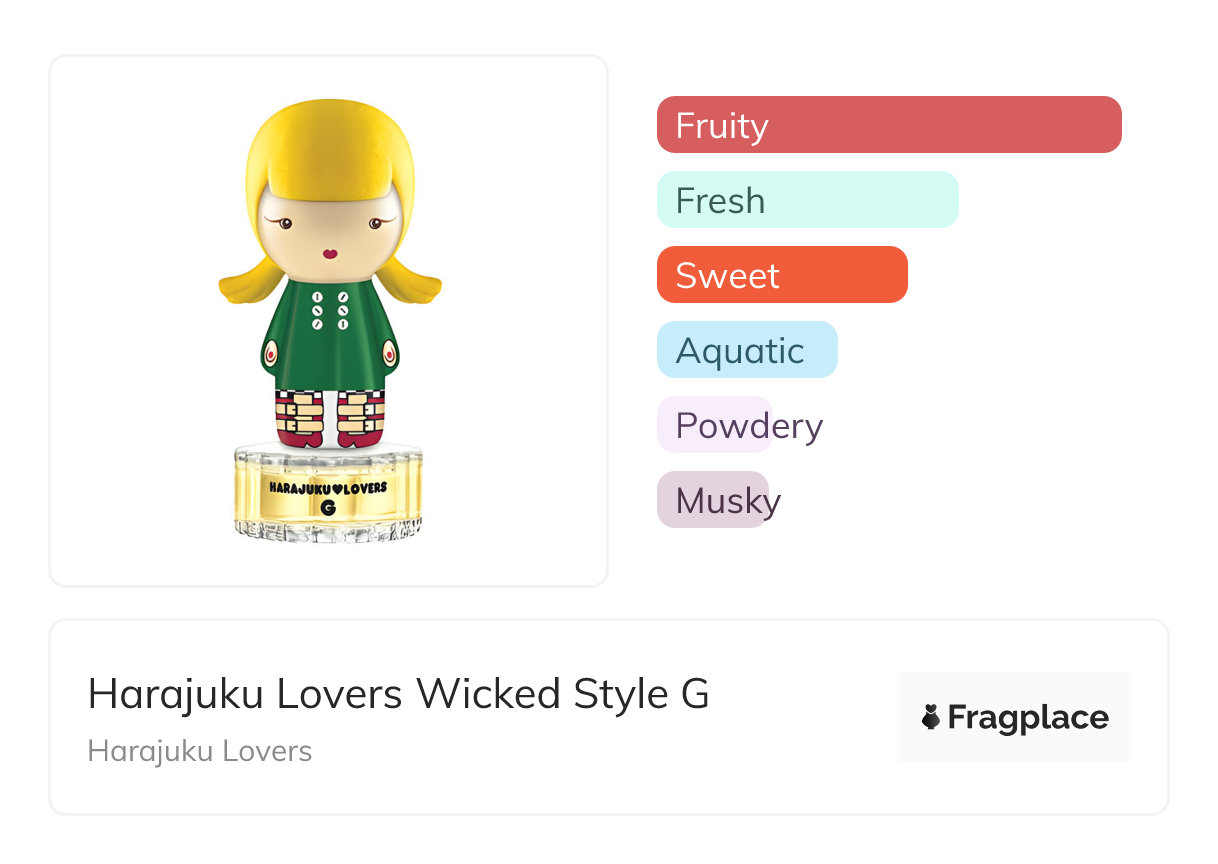Select the Fresh accord bar
1218x864 pixels.
pyautogui.click(x=807, y=200)
